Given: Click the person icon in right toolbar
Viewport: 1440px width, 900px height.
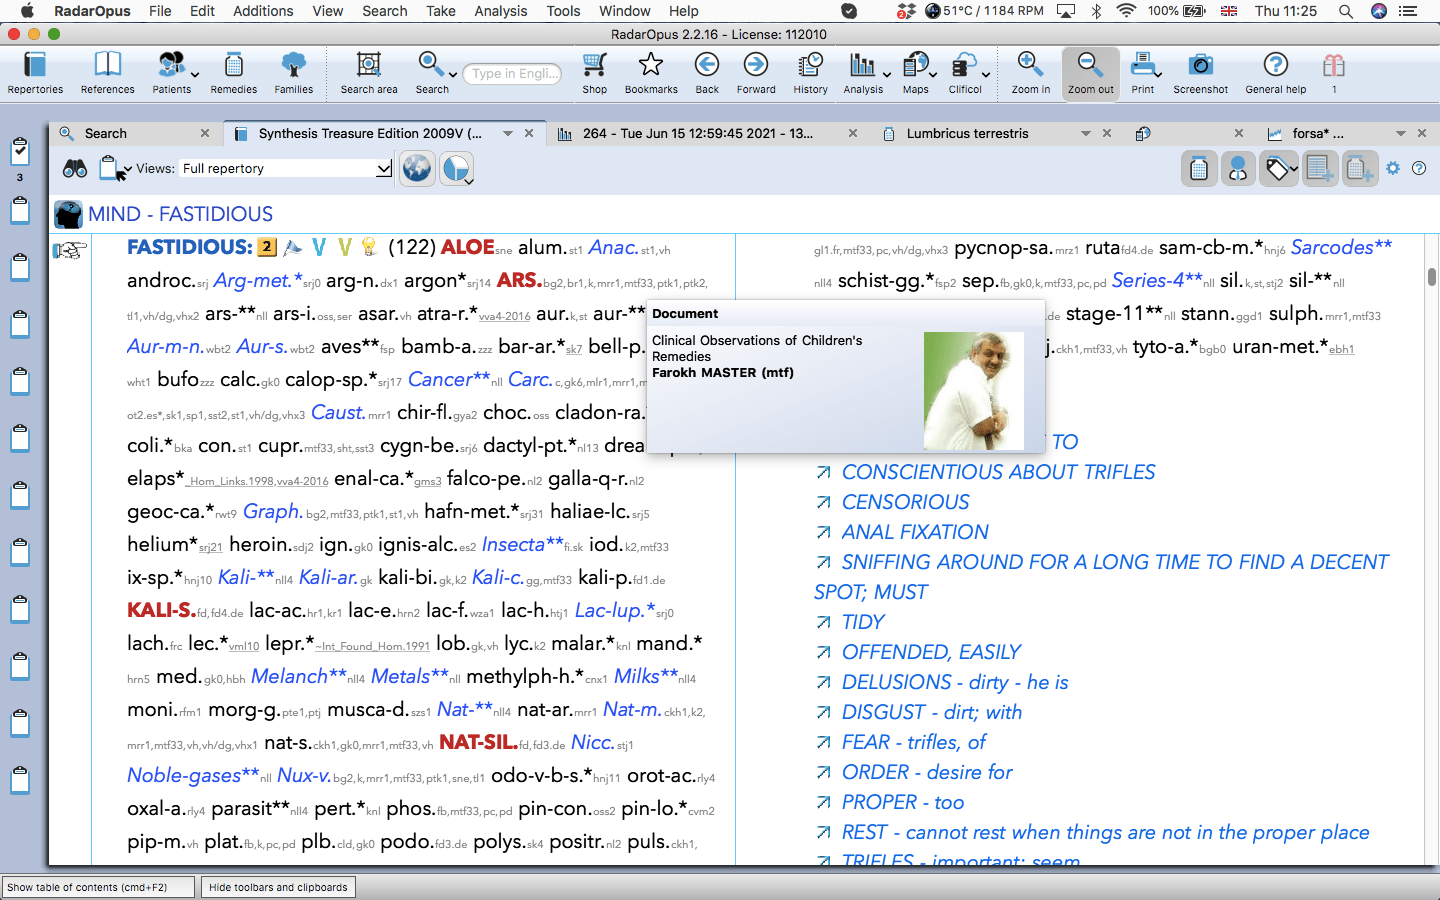Looking at the screenshot, I should click(x=1237, y=169).
